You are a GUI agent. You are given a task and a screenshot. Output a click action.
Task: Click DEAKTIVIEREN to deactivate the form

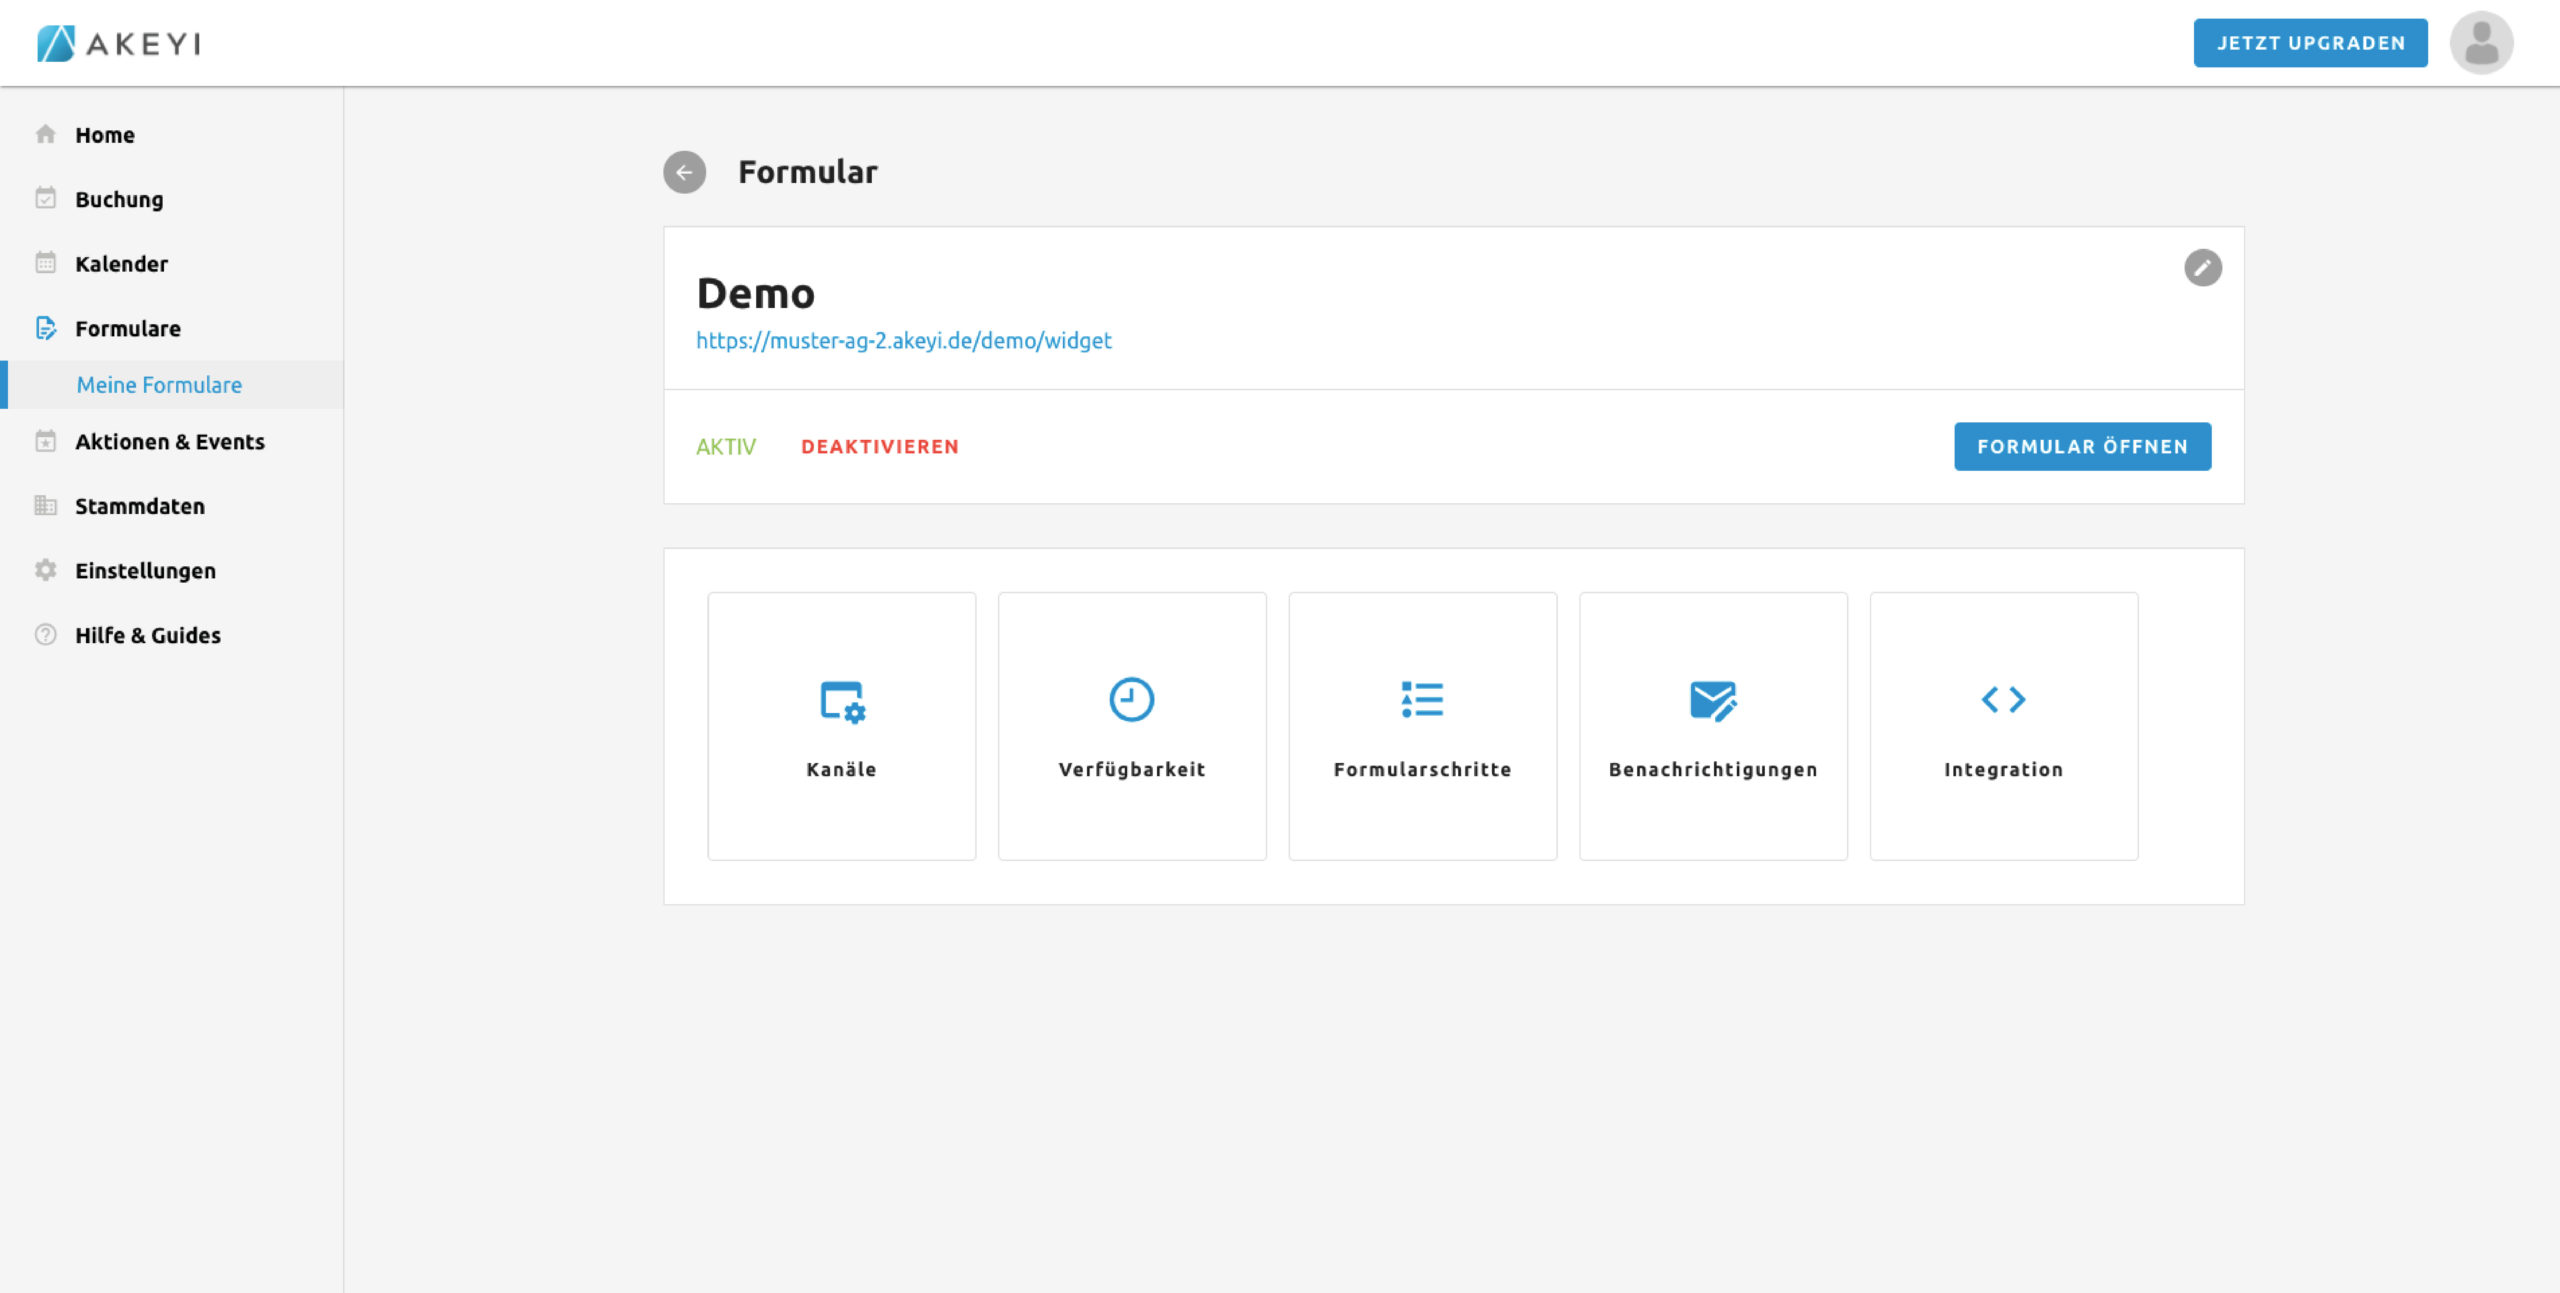pos(879,447)
